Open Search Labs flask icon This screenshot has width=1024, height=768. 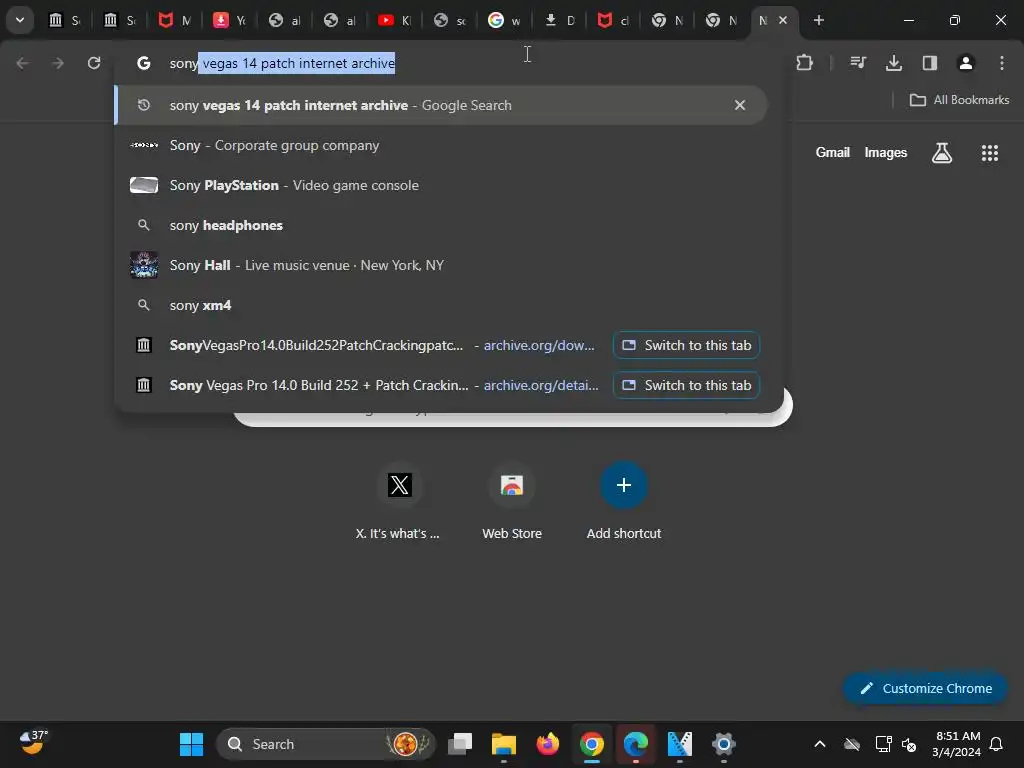coord(941,153)
